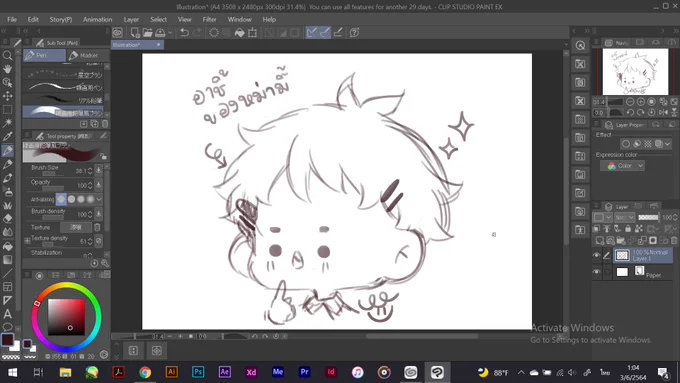680x383 pixels.
Task: Select the highlighted brush in sub tool list
Action: click(63, 112)
